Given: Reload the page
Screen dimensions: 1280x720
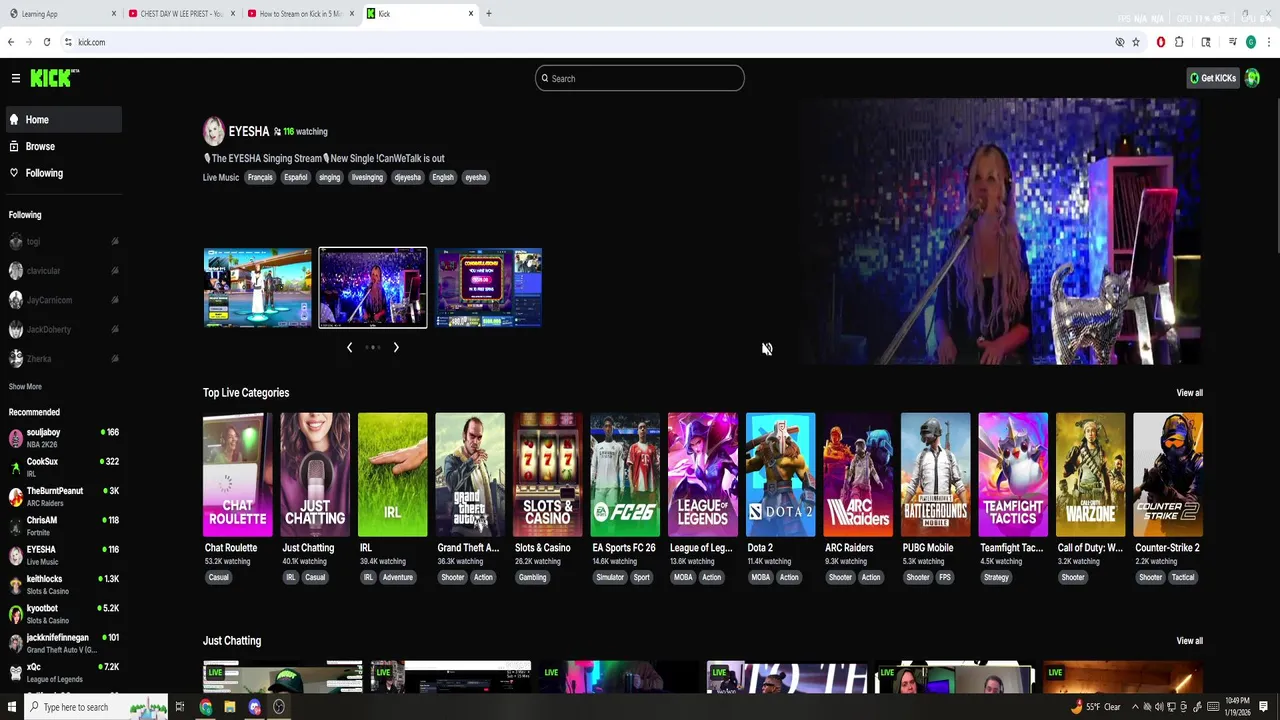Looking at the screenshot, I should (x=47, y=42).
